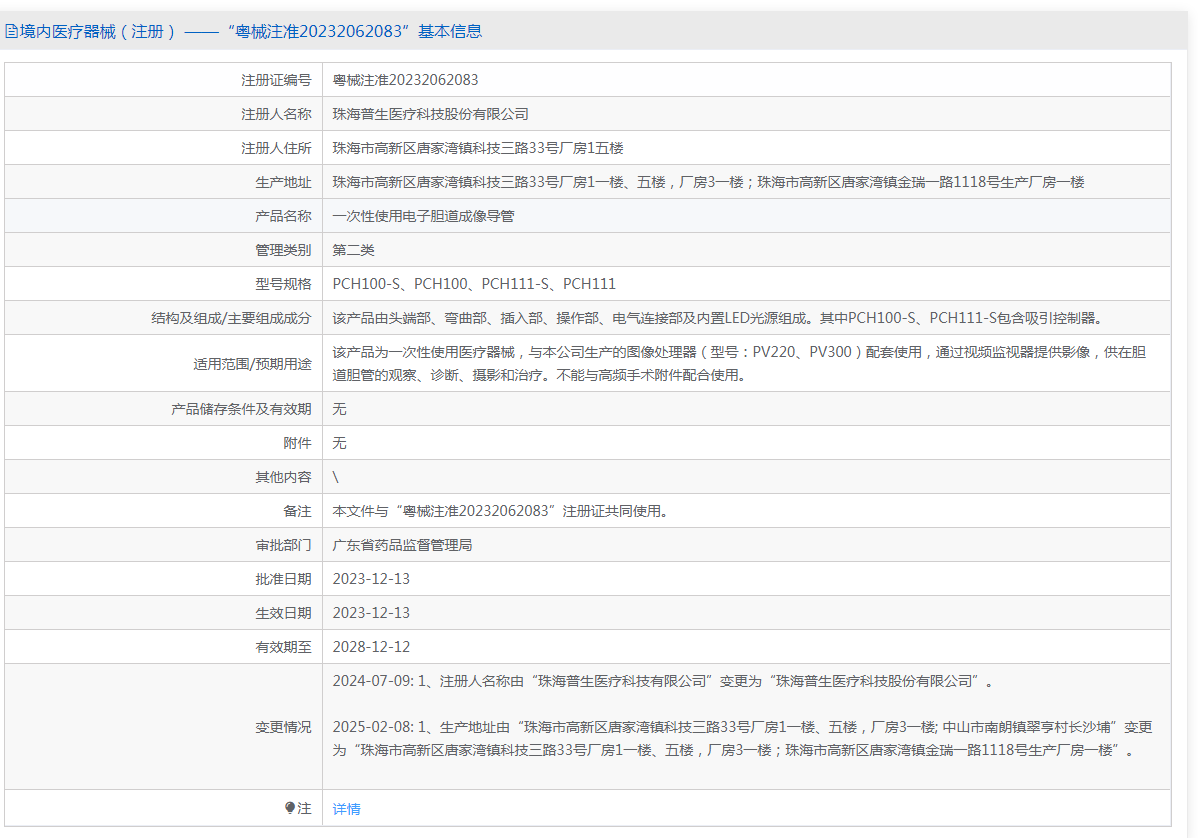Select the 注 label in the last row
The image size is (1198, 838).
click(x=305, y=808)
